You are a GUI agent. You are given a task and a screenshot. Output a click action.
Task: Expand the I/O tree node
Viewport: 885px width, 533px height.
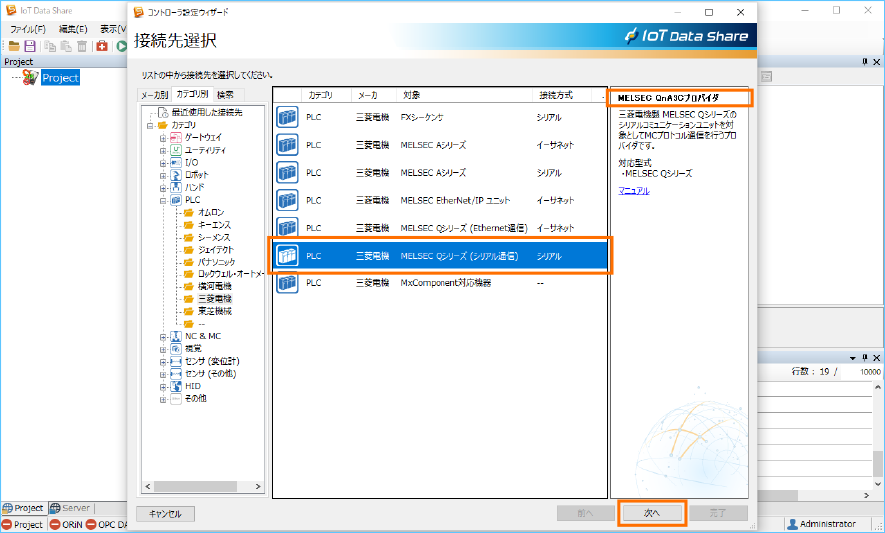[x=163, y=163]
